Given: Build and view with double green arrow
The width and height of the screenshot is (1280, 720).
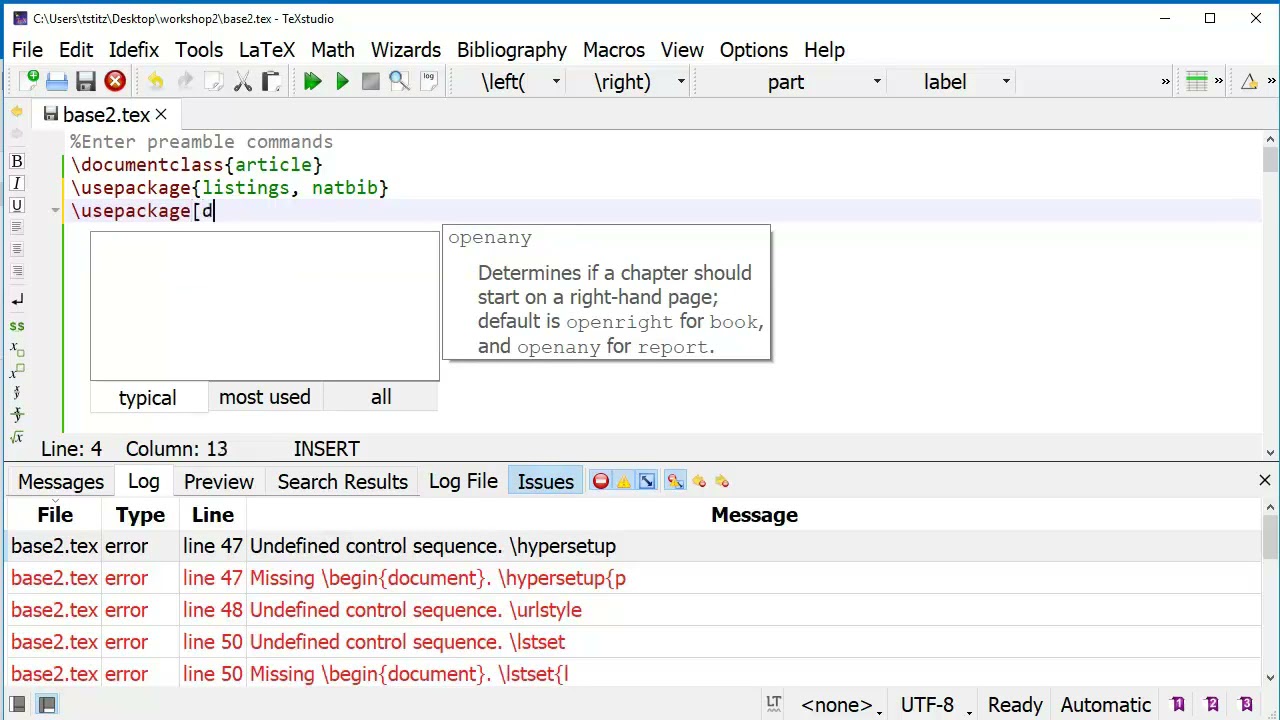Looking at the screenshot, I should [x=313, y=81].
